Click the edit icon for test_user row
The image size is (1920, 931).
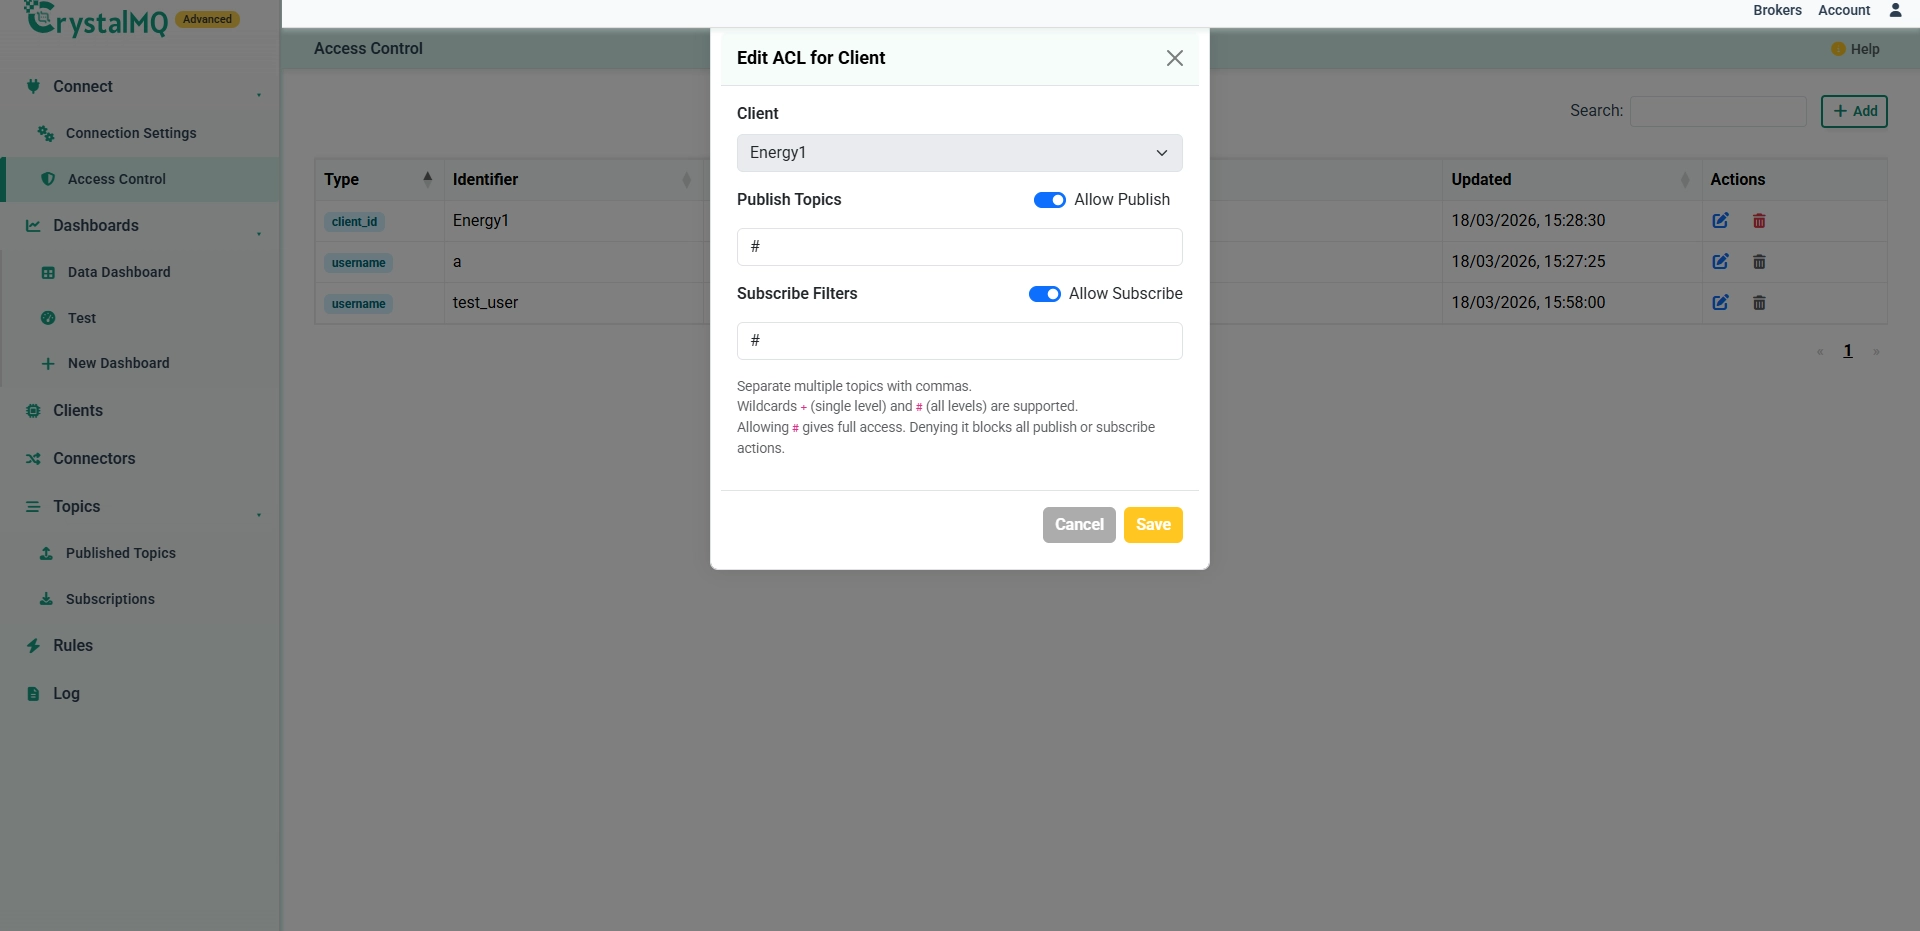click(1720, 303)
